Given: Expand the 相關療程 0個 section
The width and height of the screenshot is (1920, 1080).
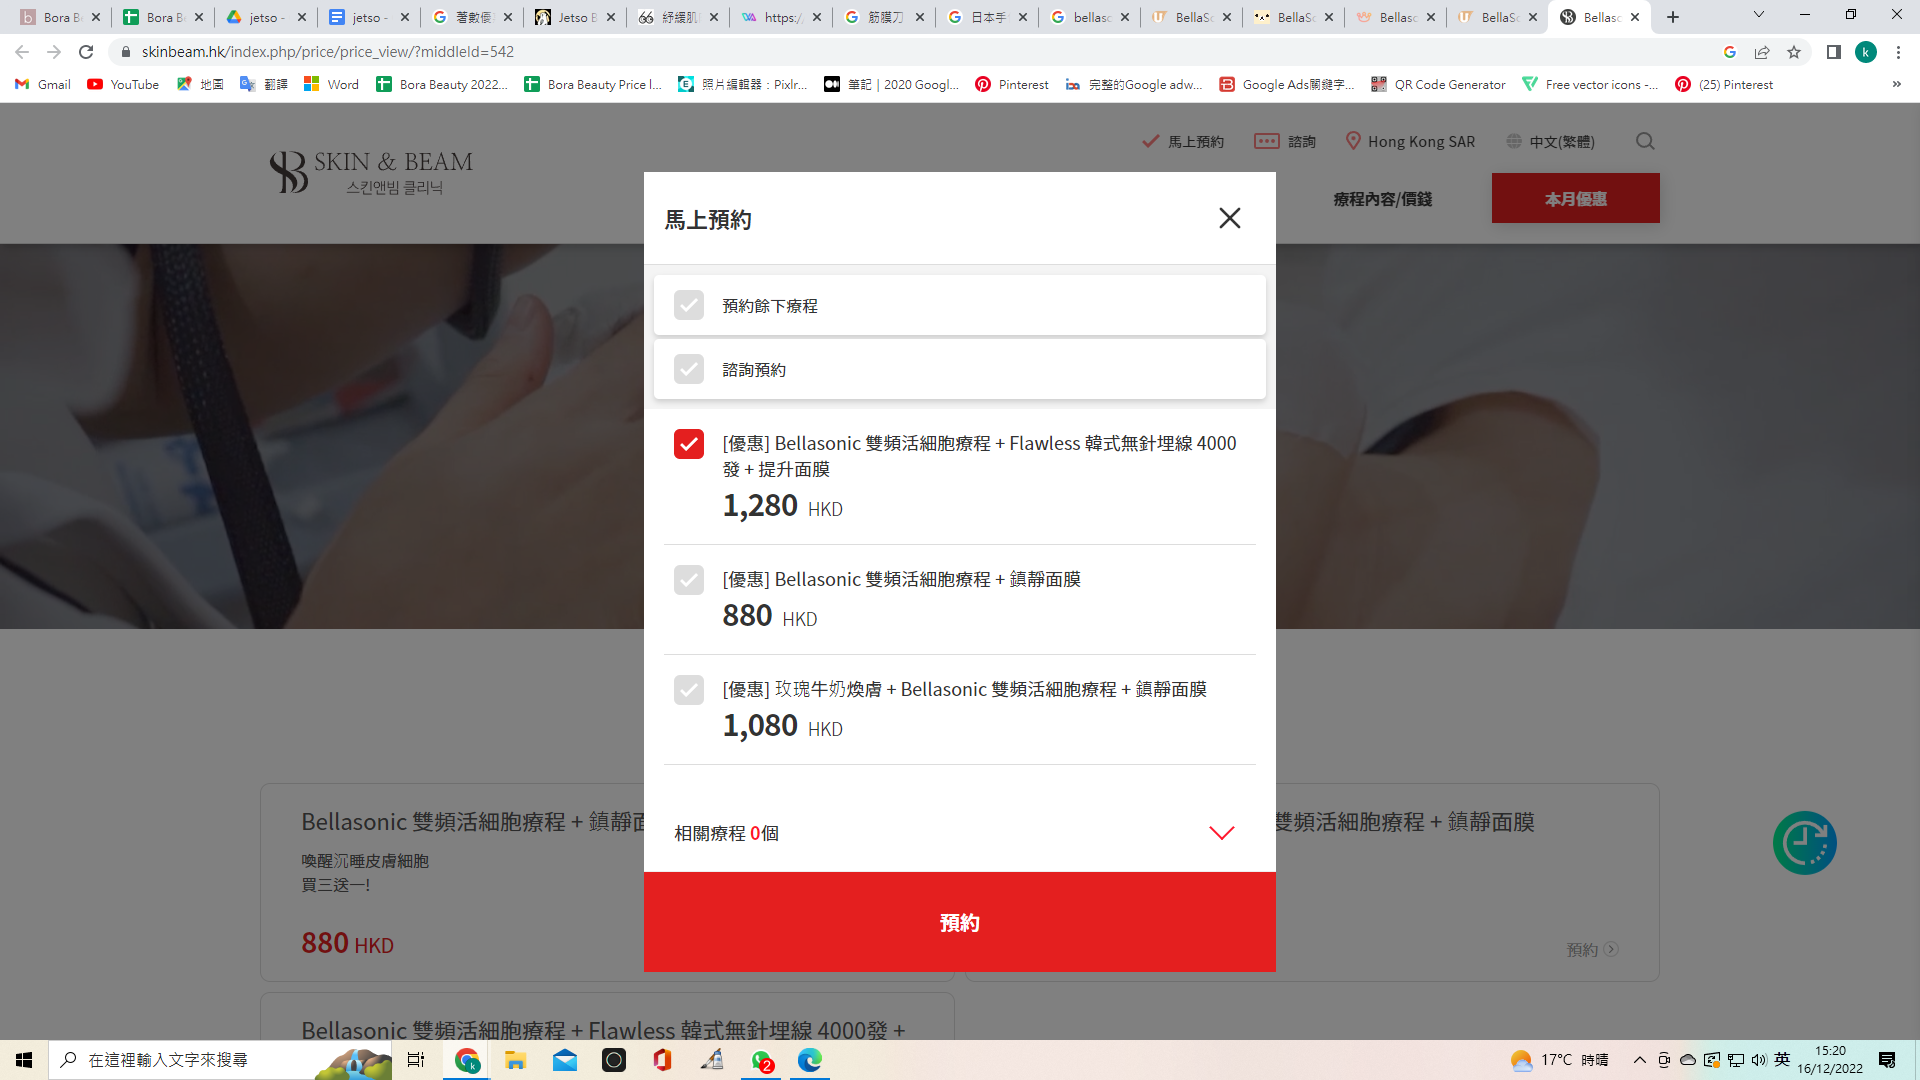Looking at the screenshot, I should point(1221,833).
